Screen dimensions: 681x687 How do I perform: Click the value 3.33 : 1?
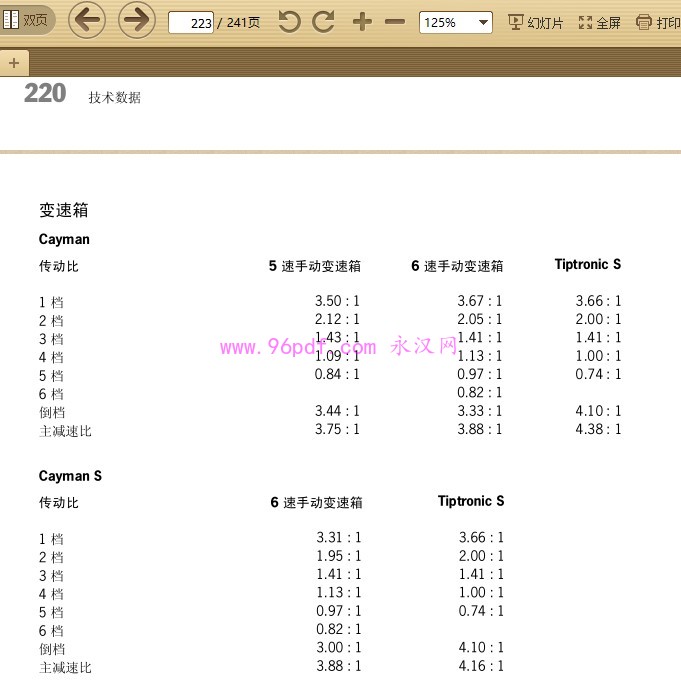(x=479, y=411)
